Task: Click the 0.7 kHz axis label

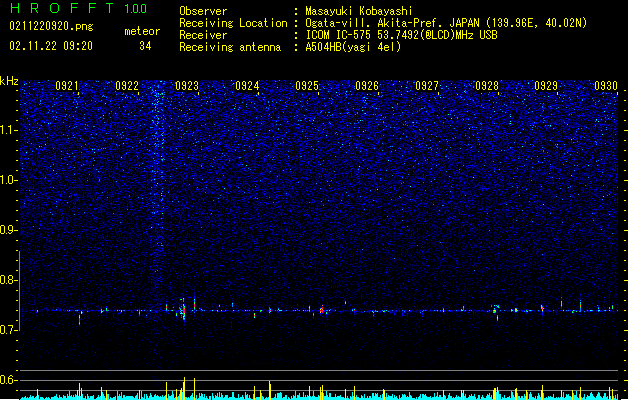Action: click(9, 330)
